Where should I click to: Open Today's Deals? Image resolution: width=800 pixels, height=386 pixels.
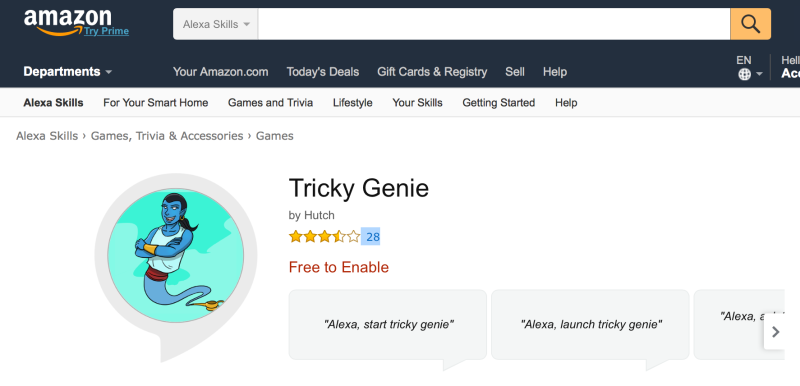tap(322, 72)
